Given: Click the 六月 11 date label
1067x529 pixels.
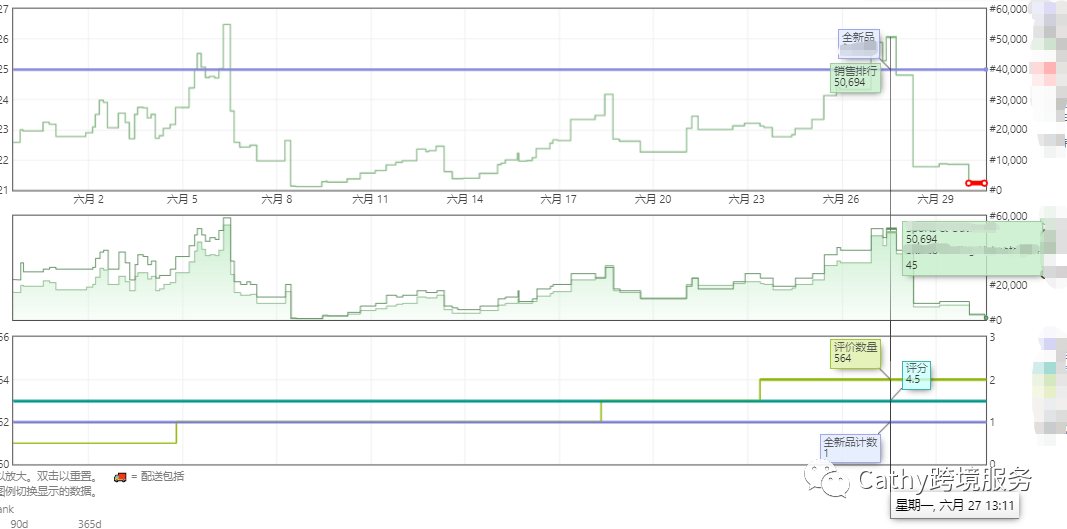Looking at the screenshot, I should coord(370,199).
